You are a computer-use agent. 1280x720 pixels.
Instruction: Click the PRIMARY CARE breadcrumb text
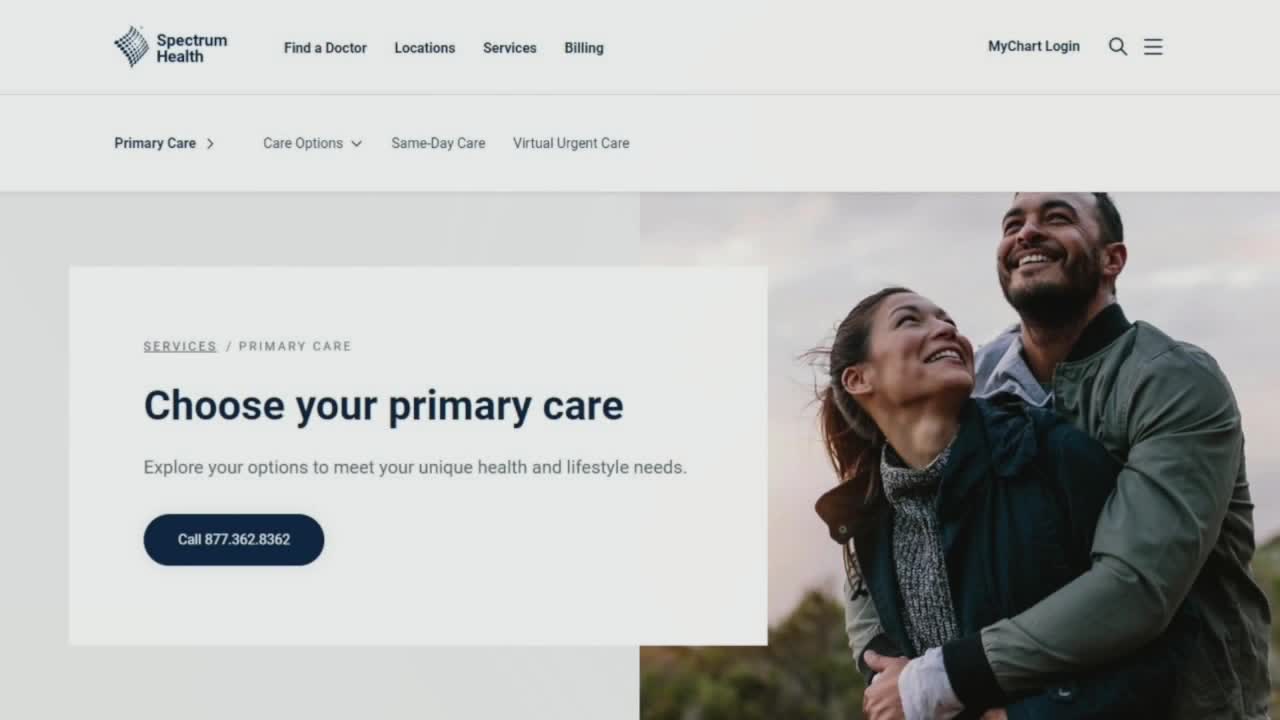pyautogui.click(x=295, y=346)
